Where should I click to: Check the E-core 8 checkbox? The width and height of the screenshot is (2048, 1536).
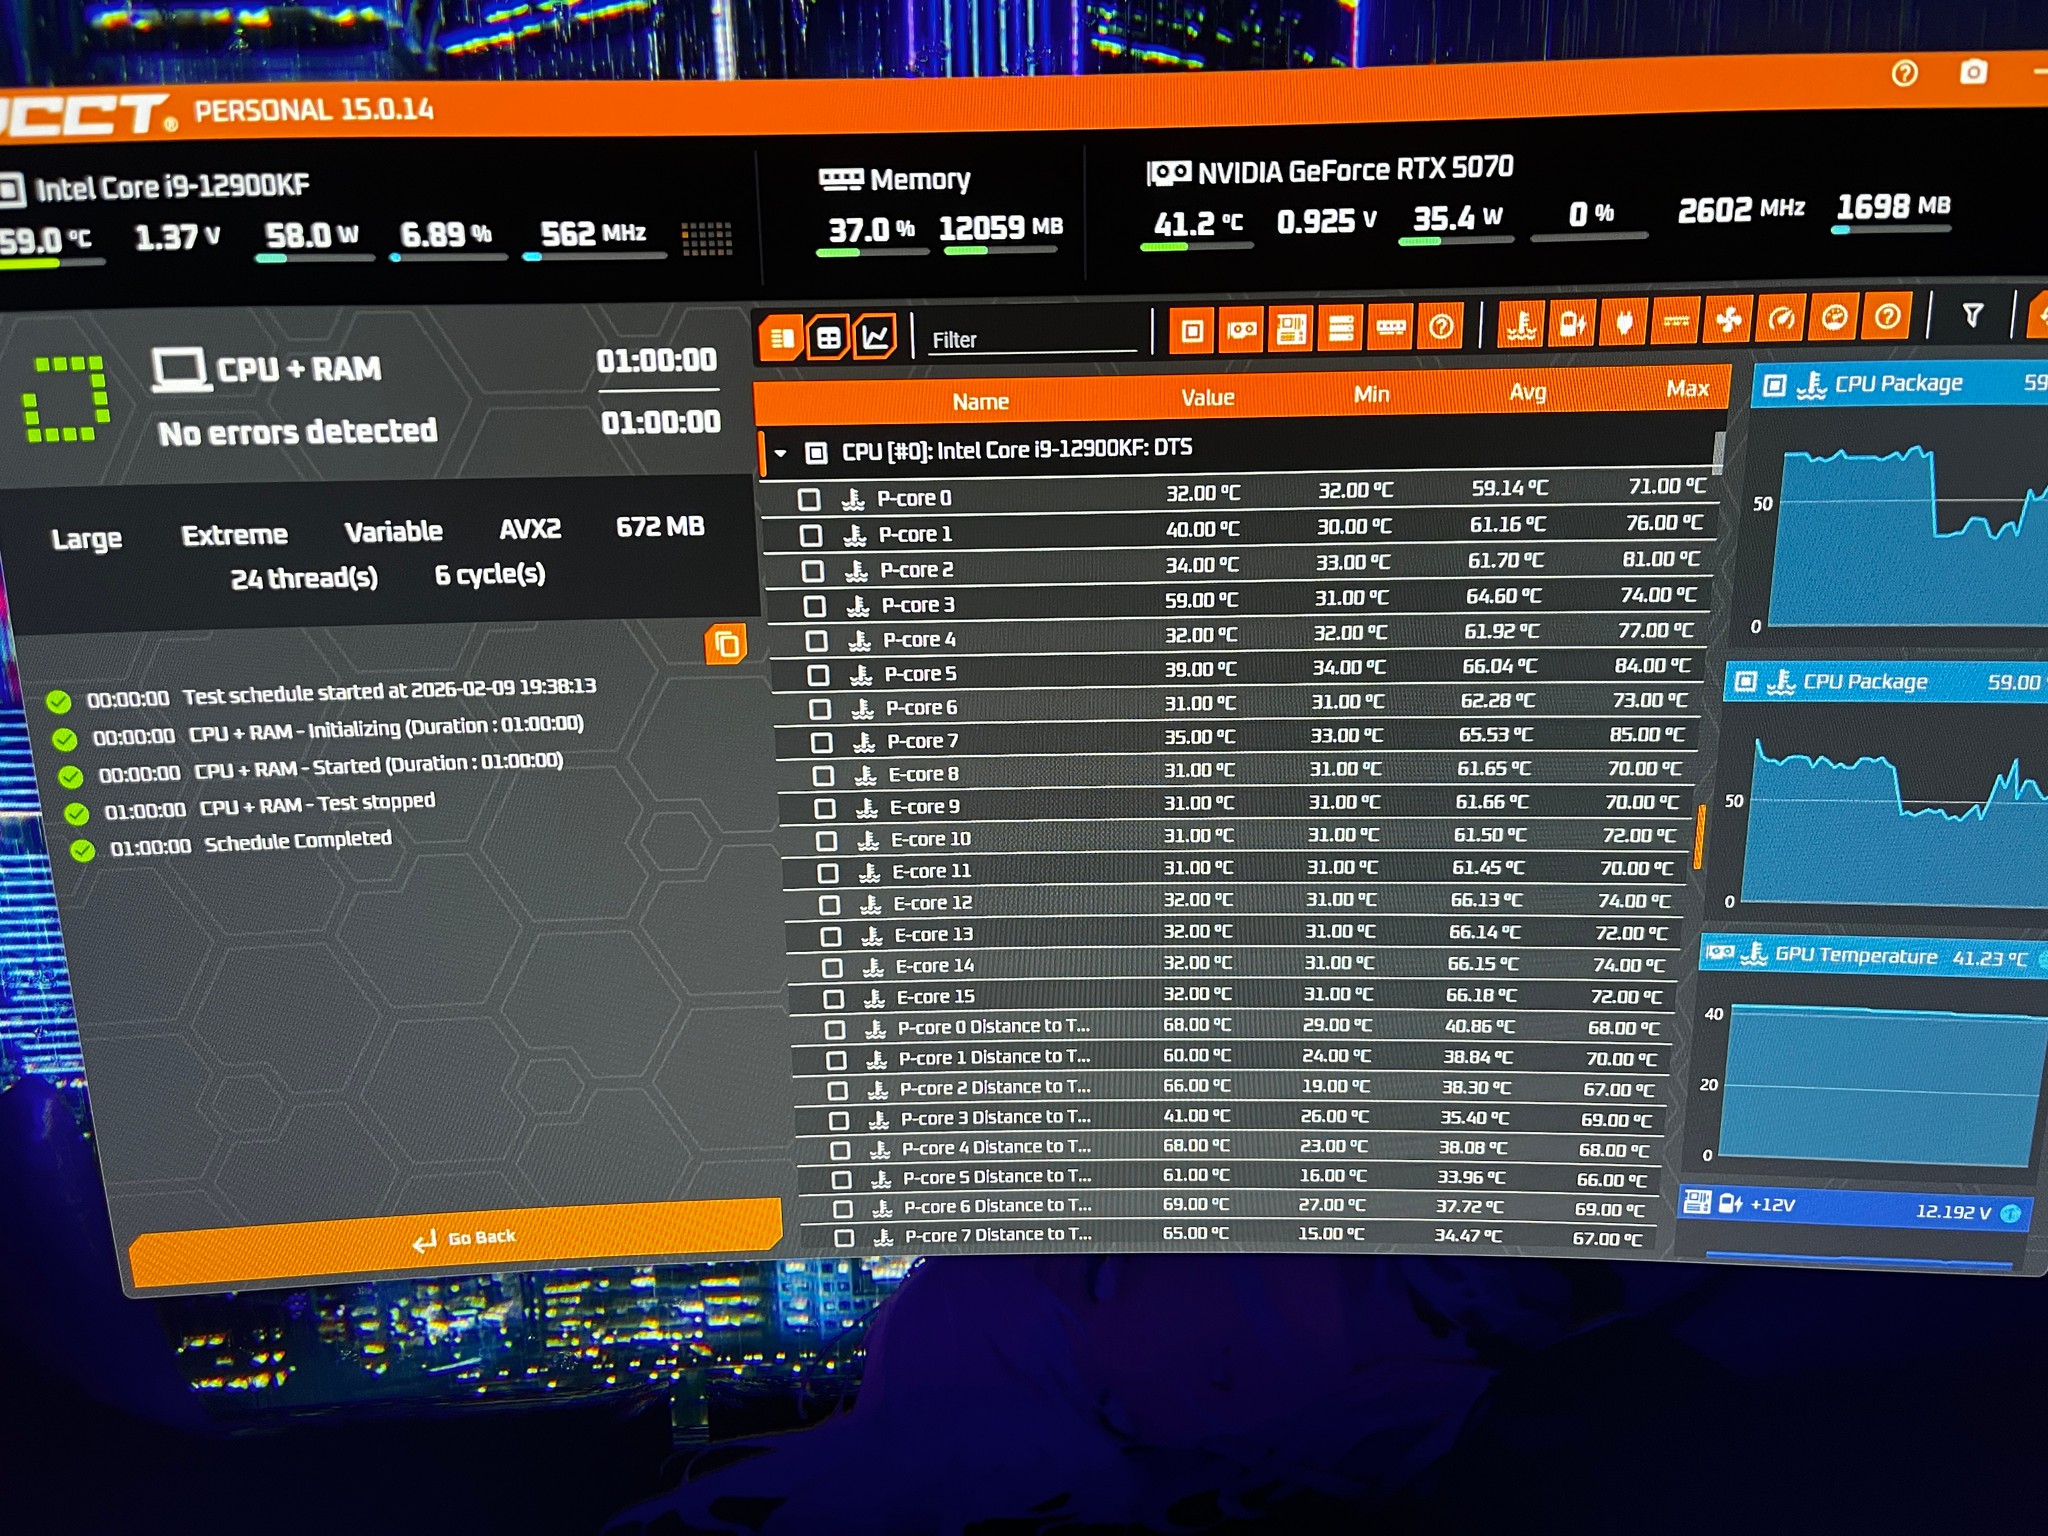coord(823,775)
